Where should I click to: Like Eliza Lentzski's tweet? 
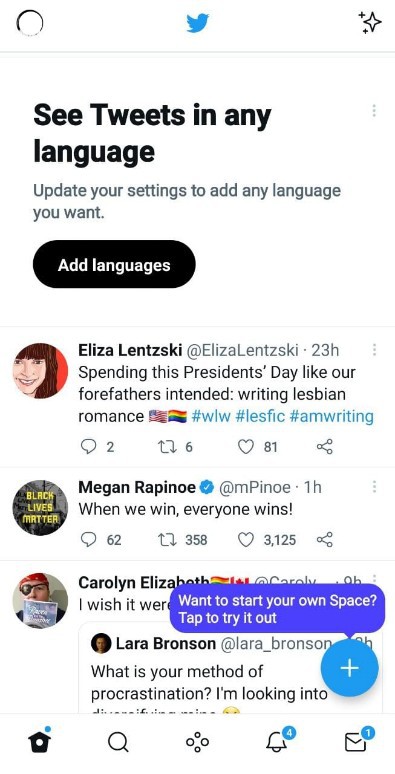[245, 447]
